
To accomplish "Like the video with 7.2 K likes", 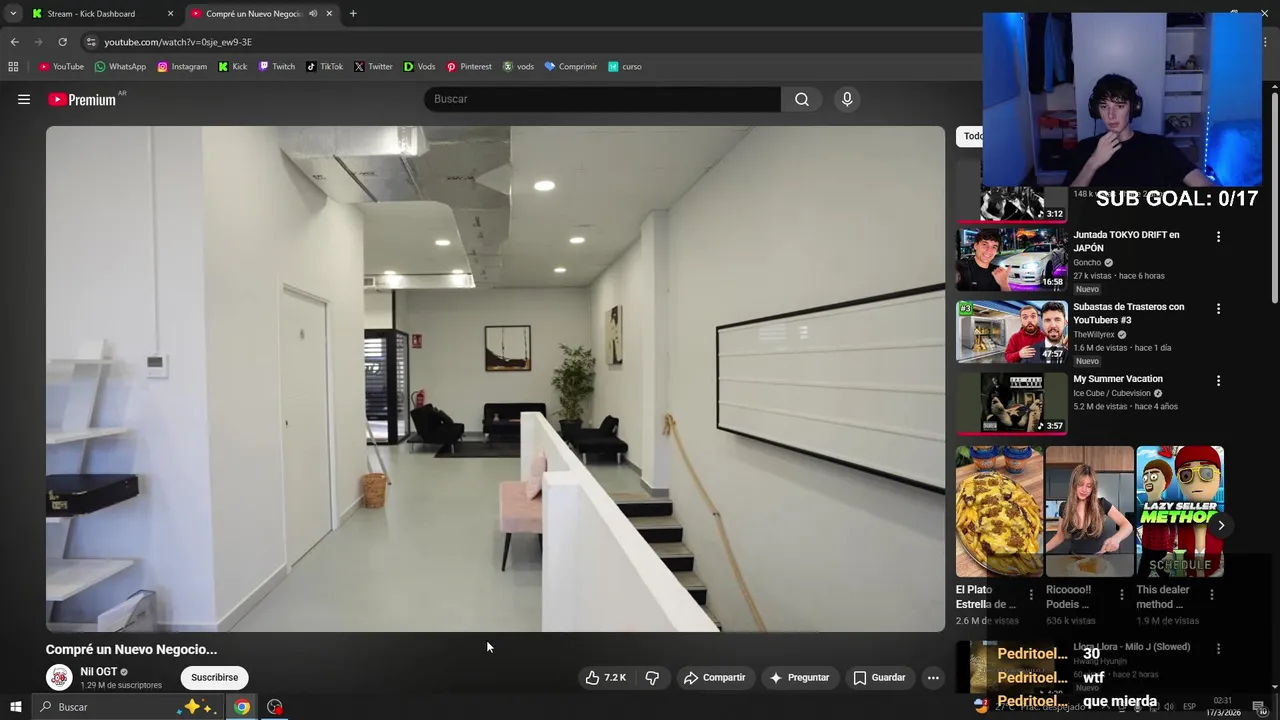I will pos(606,678).
